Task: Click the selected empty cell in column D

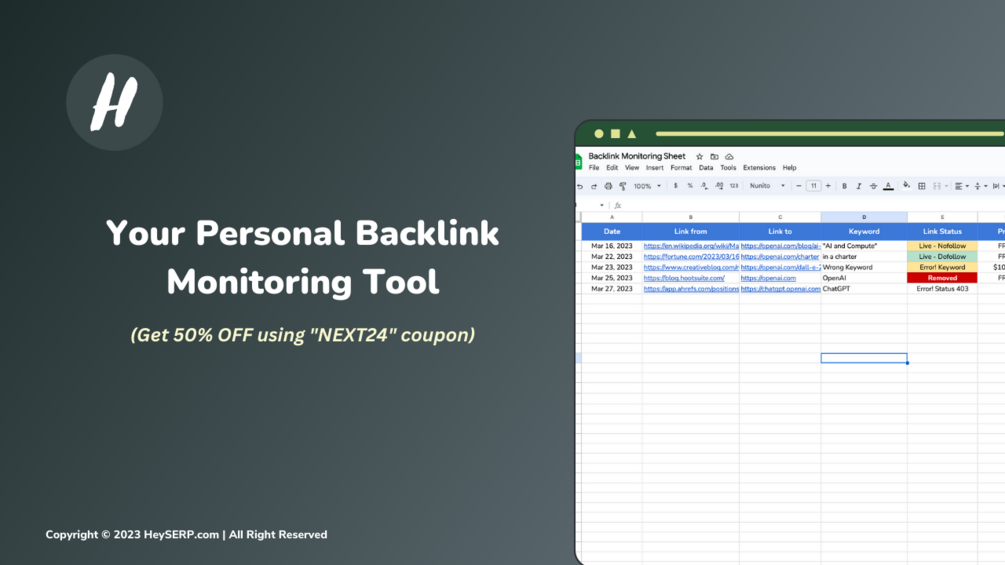Action: point(863,358)
